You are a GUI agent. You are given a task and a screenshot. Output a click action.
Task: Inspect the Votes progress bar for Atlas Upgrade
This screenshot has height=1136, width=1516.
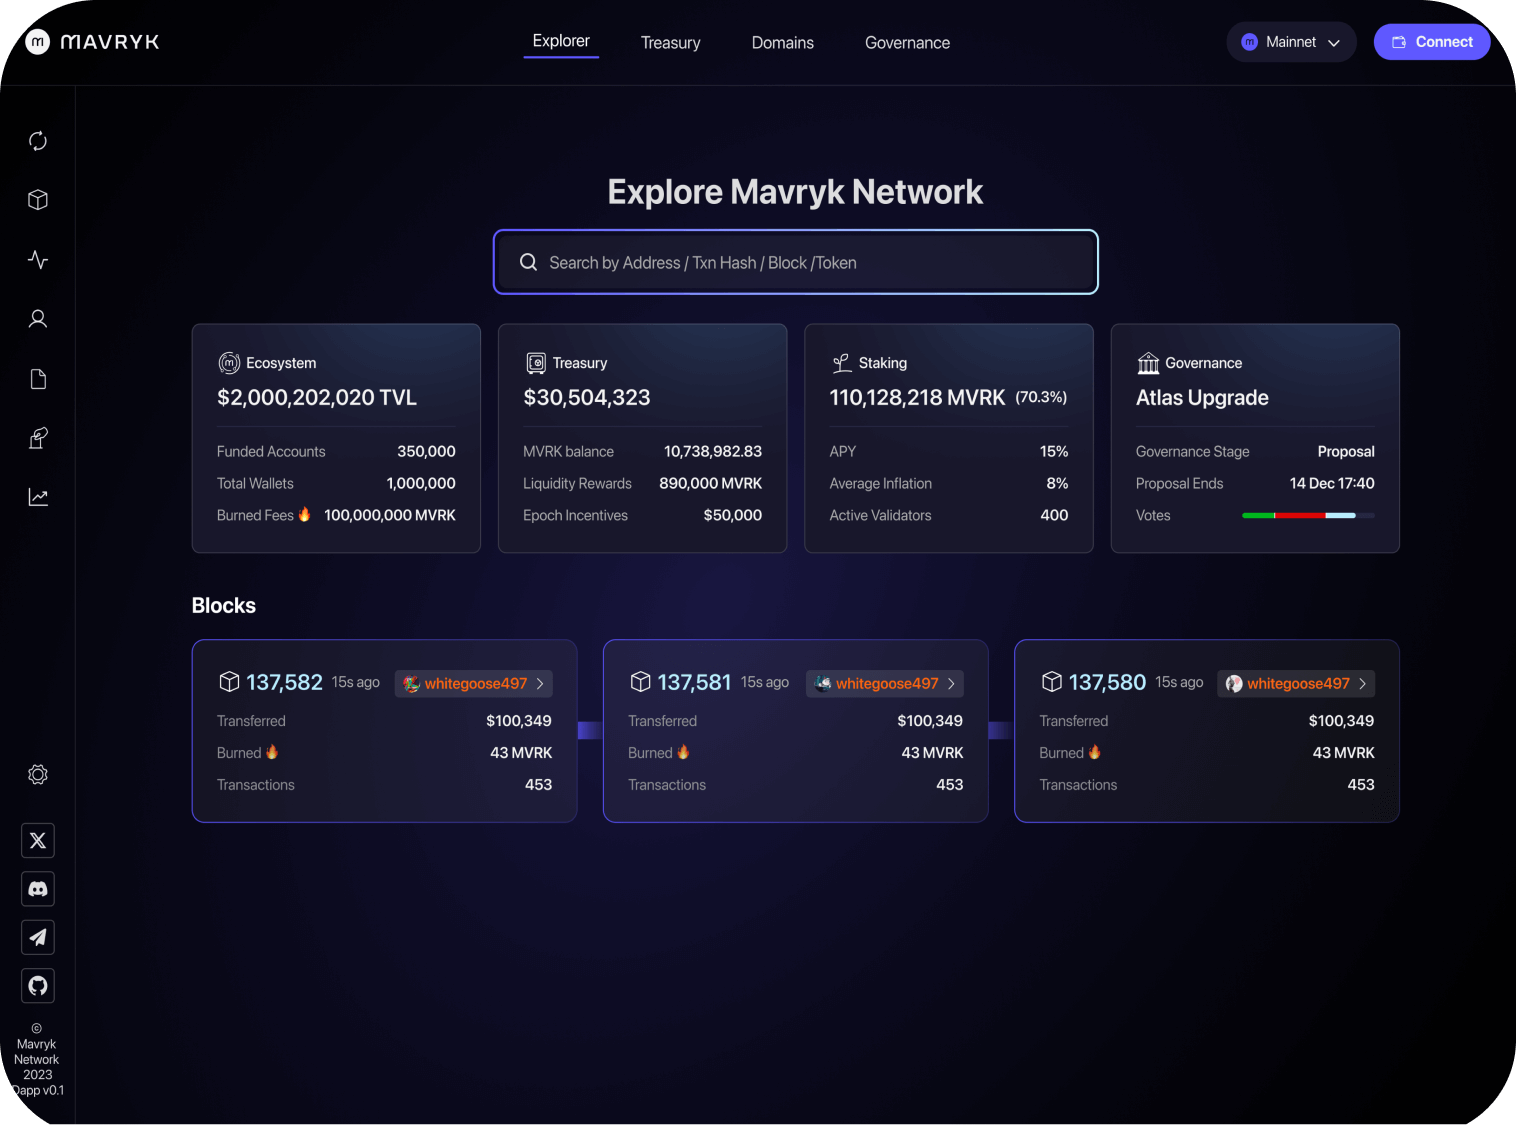click(x=1308, y=515)
